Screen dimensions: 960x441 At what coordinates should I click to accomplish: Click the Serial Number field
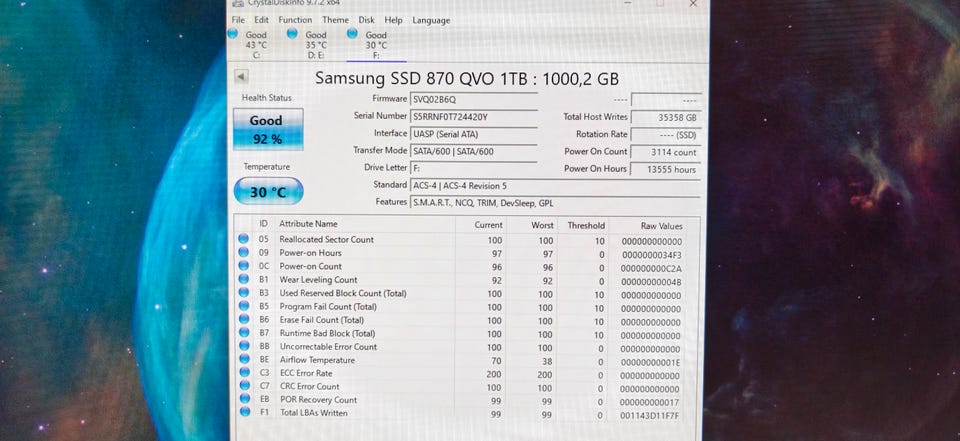tap(474, 116)
